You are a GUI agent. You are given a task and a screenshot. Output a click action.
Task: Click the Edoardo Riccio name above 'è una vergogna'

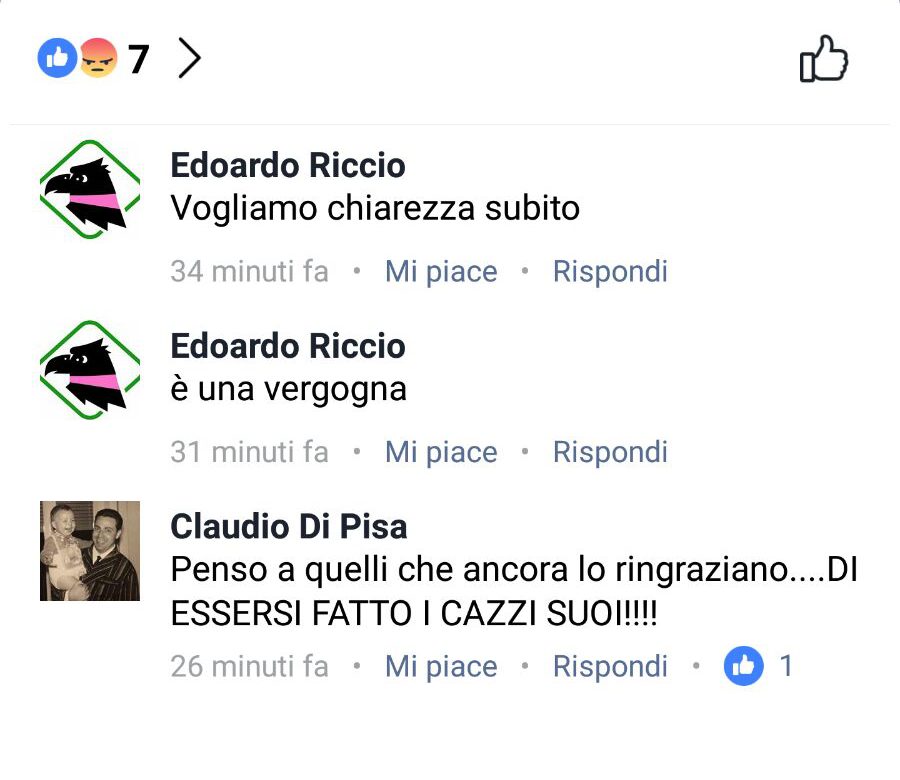coord(288,346)
